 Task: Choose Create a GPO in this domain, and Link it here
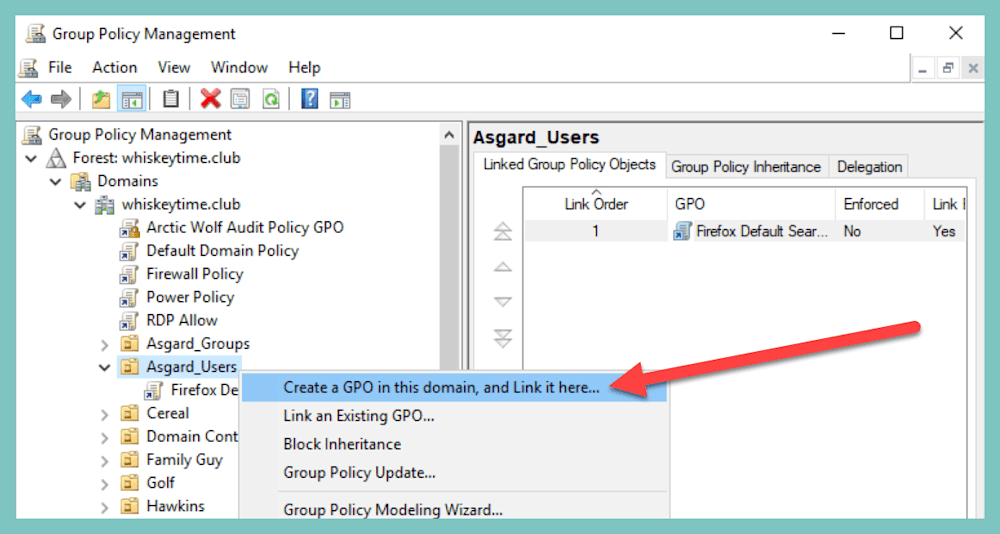coord(454,388)
